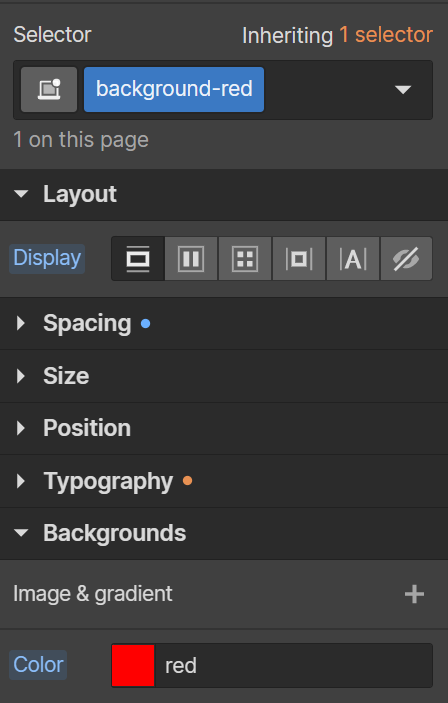Image resolution: width=448 pixels, height=703 pixels.
Task: Click the blue Display property label
Action: (47, 259)
